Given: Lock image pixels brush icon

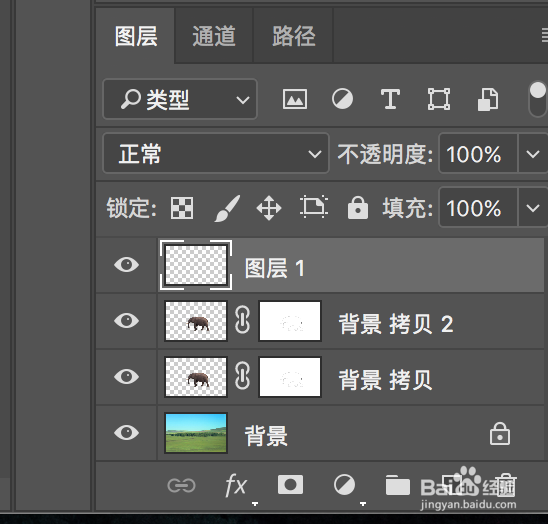Looking at the screenshot, I should pos(227,208).
